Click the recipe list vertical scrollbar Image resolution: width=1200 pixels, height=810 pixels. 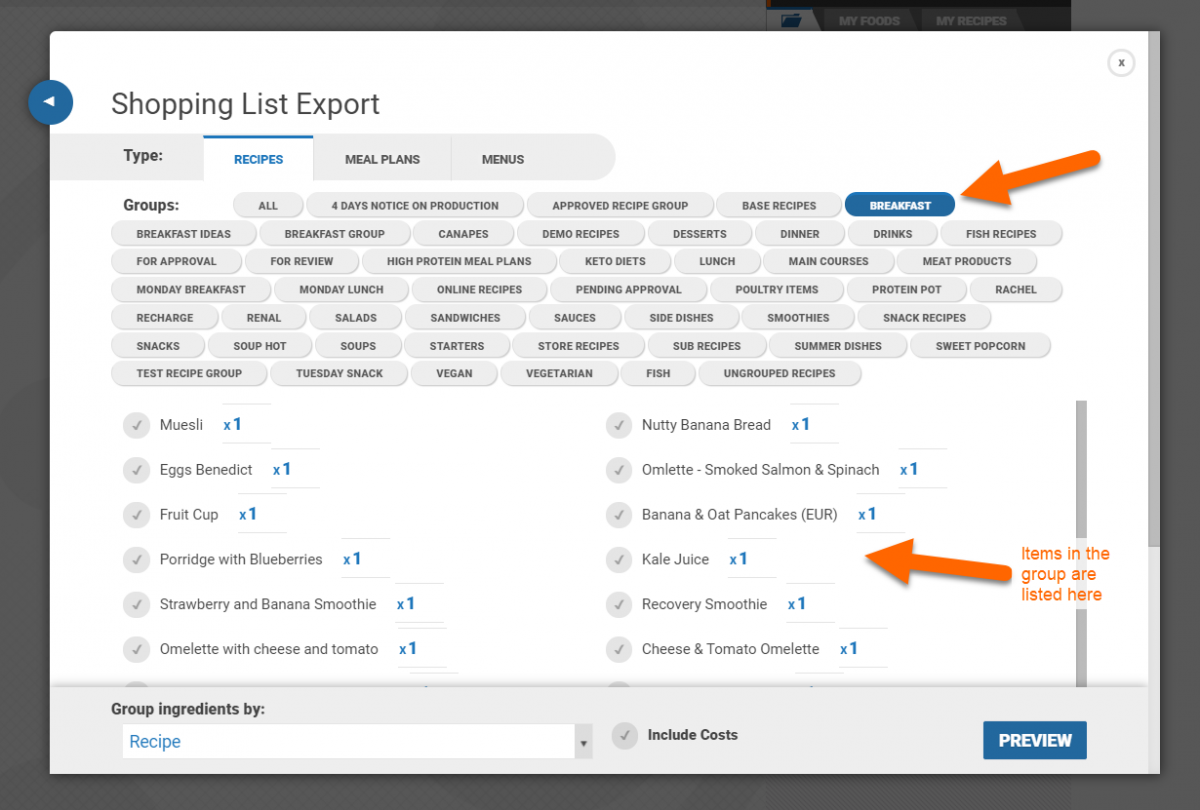point(1080,540)
